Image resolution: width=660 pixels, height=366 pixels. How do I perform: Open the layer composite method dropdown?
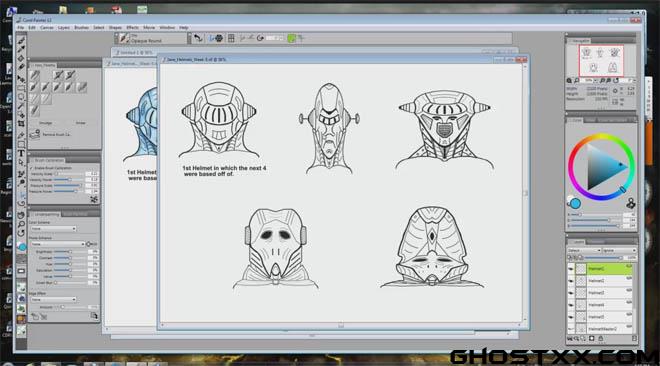click(585, 250)
